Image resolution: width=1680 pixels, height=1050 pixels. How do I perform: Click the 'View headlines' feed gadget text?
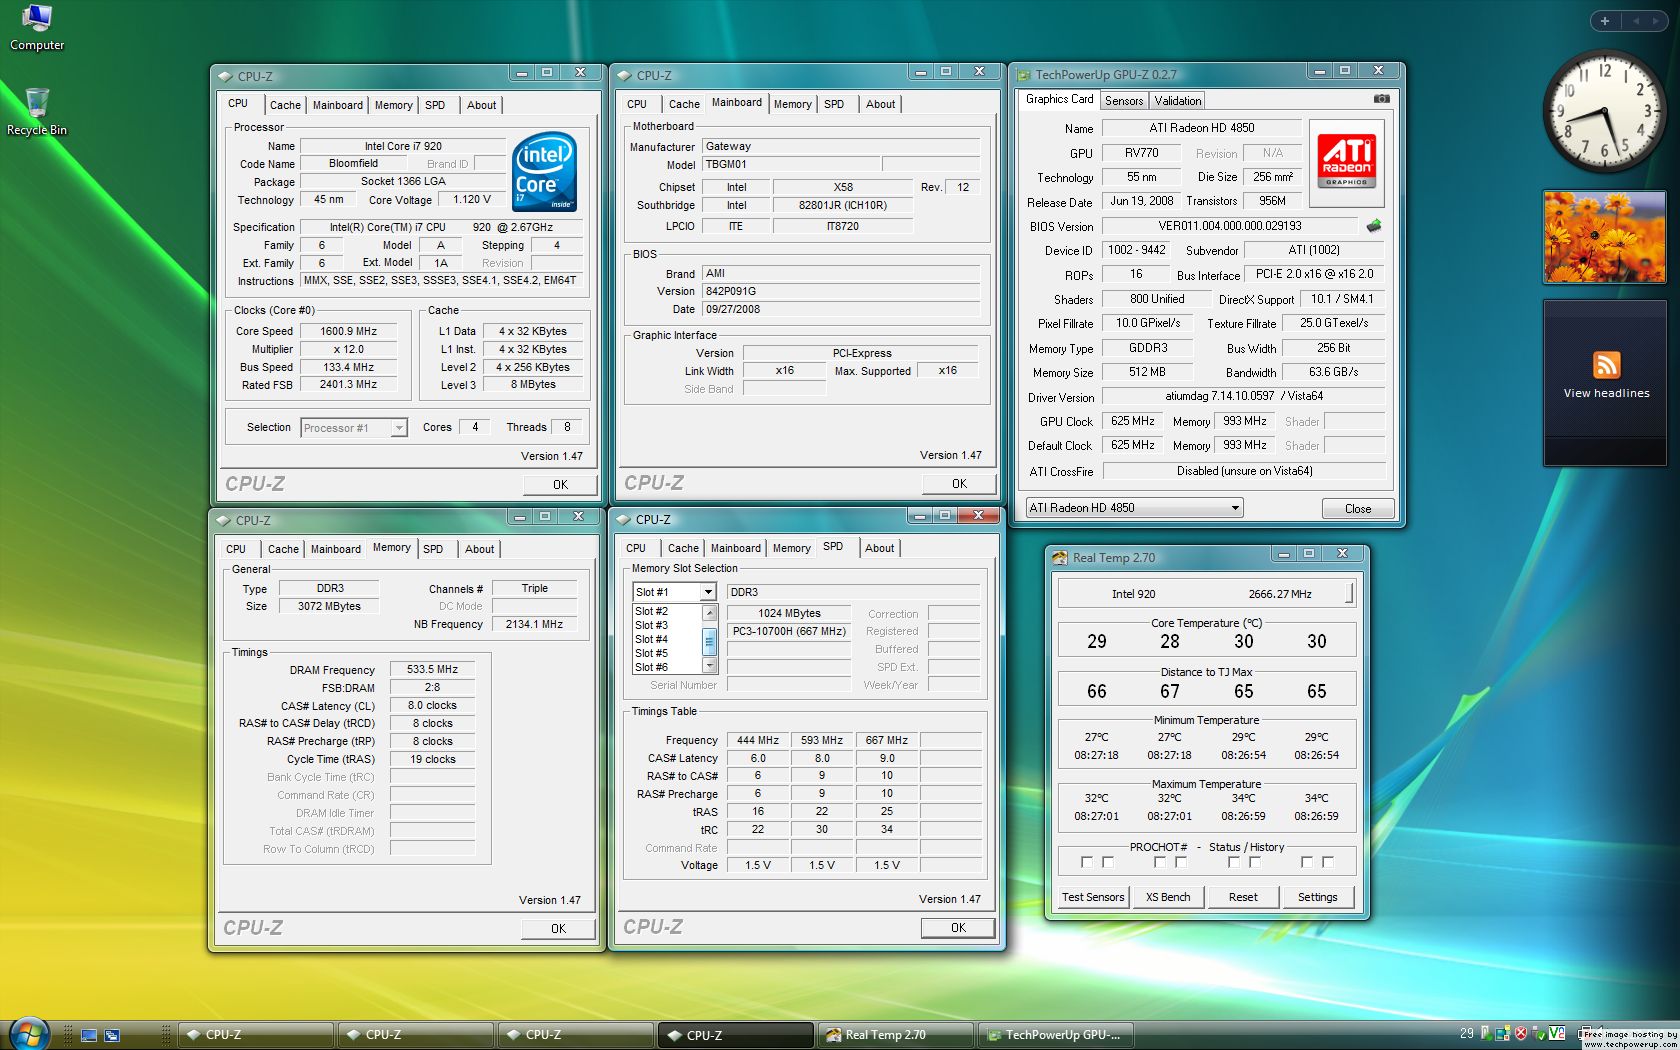tap(1606, 394)
